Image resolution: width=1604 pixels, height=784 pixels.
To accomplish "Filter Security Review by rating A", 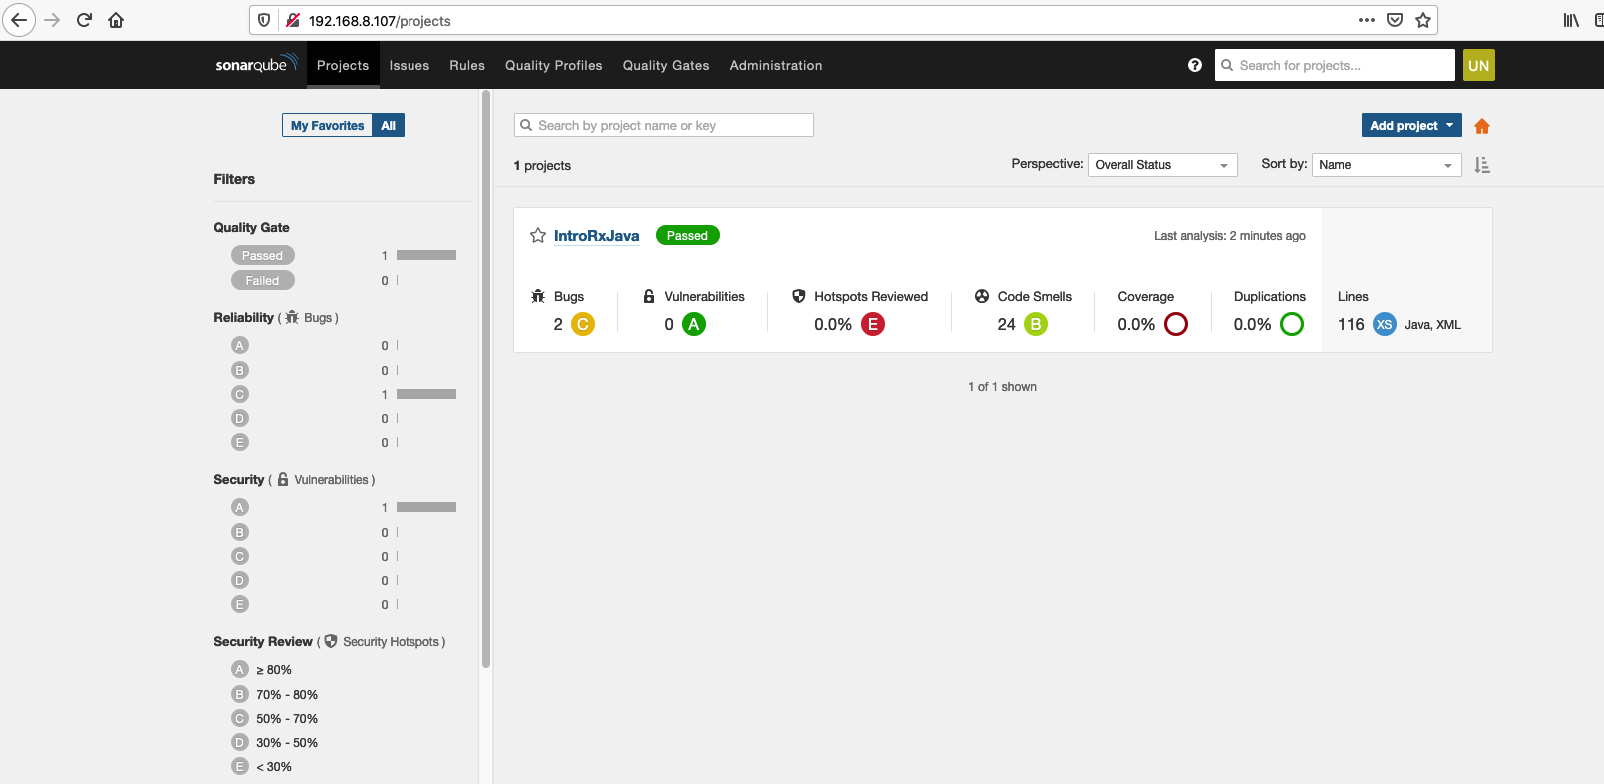I will [240, 669].
